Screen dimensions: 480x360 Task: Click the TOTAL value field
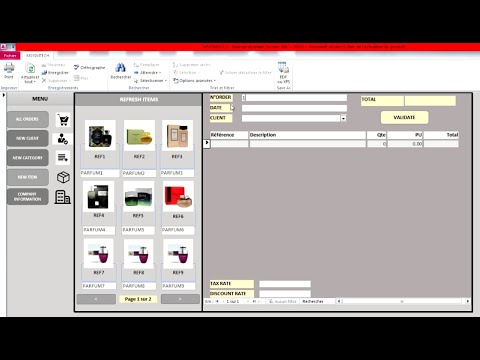[430, 101]
